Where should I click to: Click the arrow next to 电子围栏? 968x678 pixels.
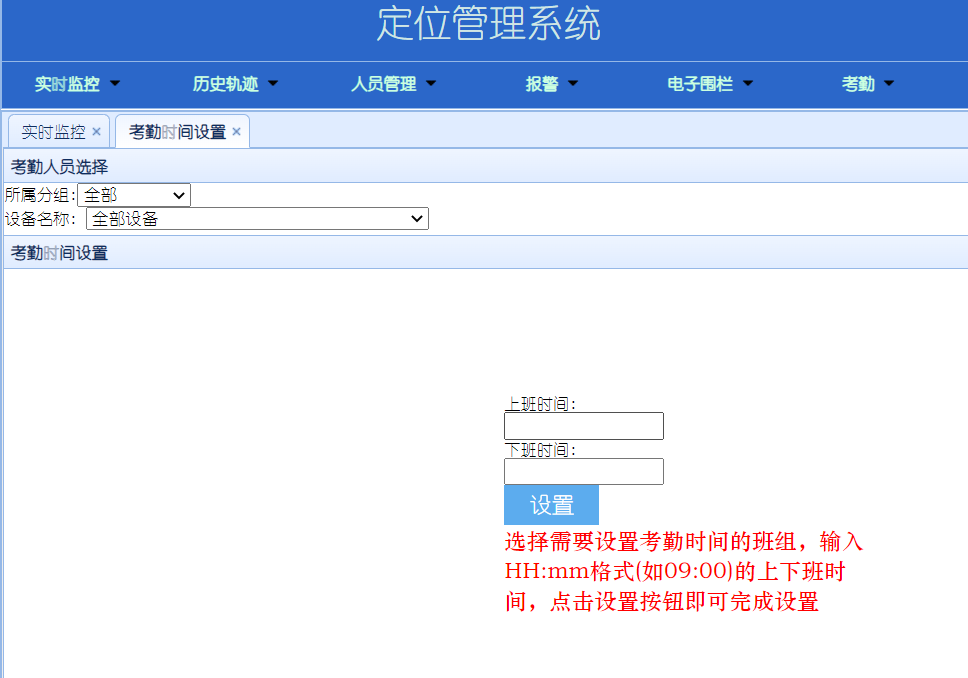point(747,84)
